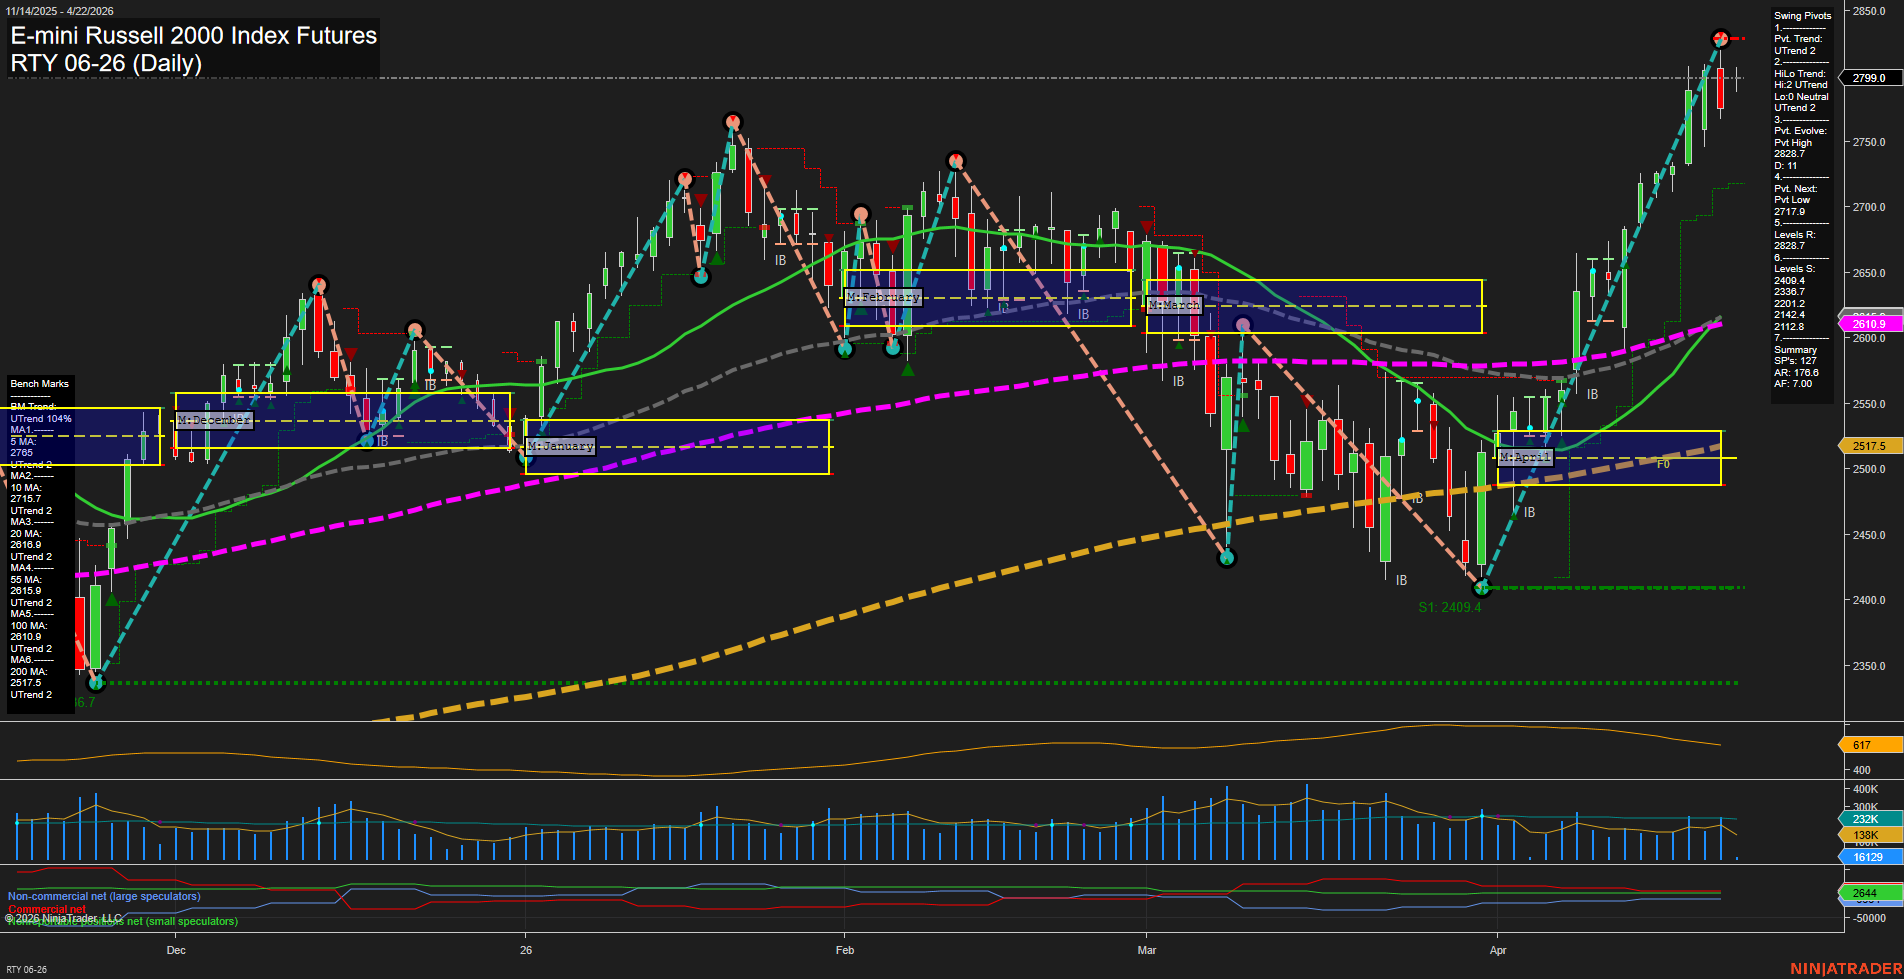Image resolution: width=1904 pixels, height=979 pixels.
Task: Select the November swing low pivot at bottom left
Action: click(96, 683)
